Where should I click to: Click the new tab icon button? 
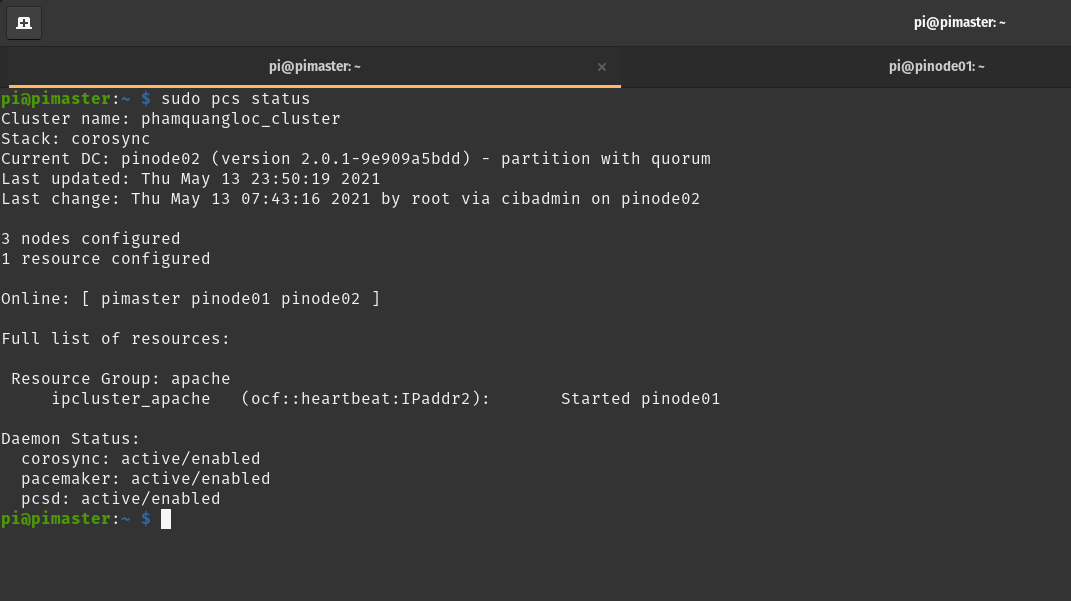click(24, 22)
